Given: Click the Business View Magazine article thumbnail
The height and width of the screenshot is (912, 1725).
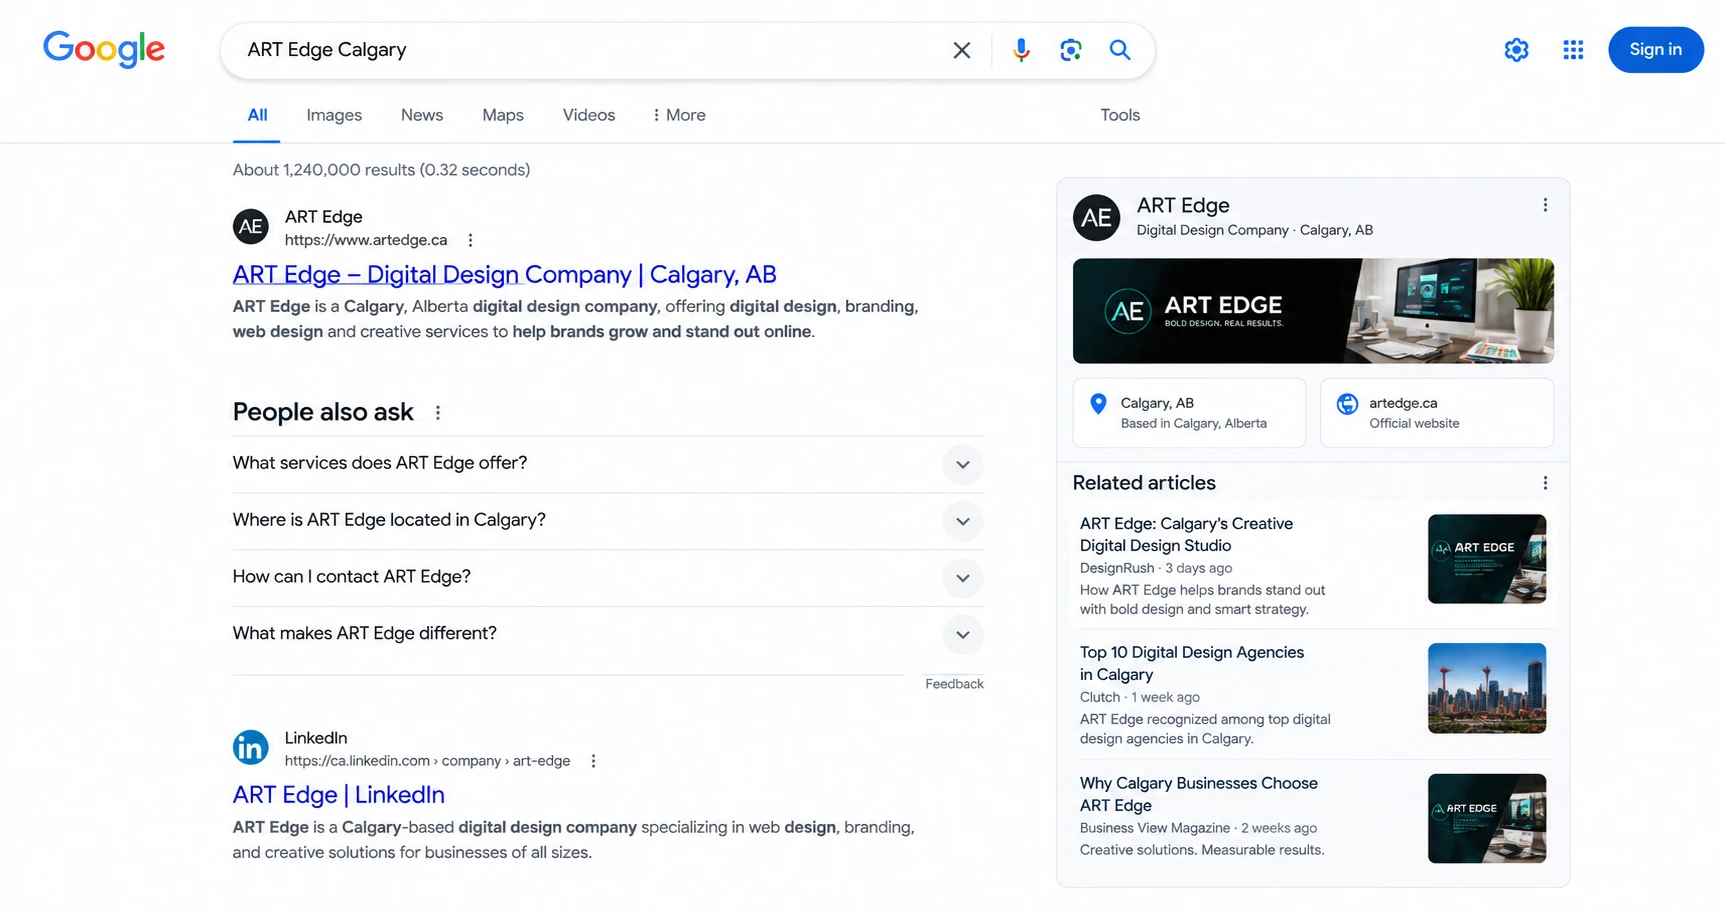Looking at the screenshot, I should (x=1487, y=818).
